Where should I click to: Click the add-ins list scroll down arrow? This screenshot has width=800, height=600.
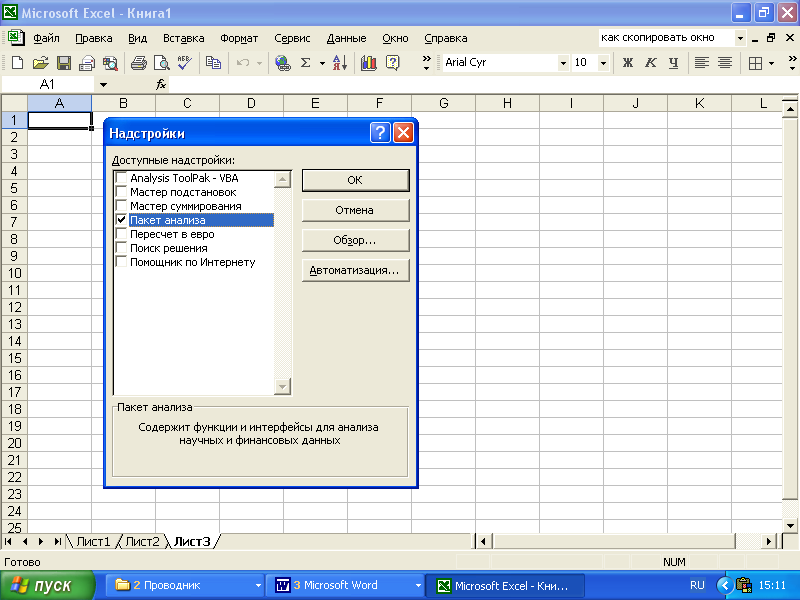[x=282, y=387]
